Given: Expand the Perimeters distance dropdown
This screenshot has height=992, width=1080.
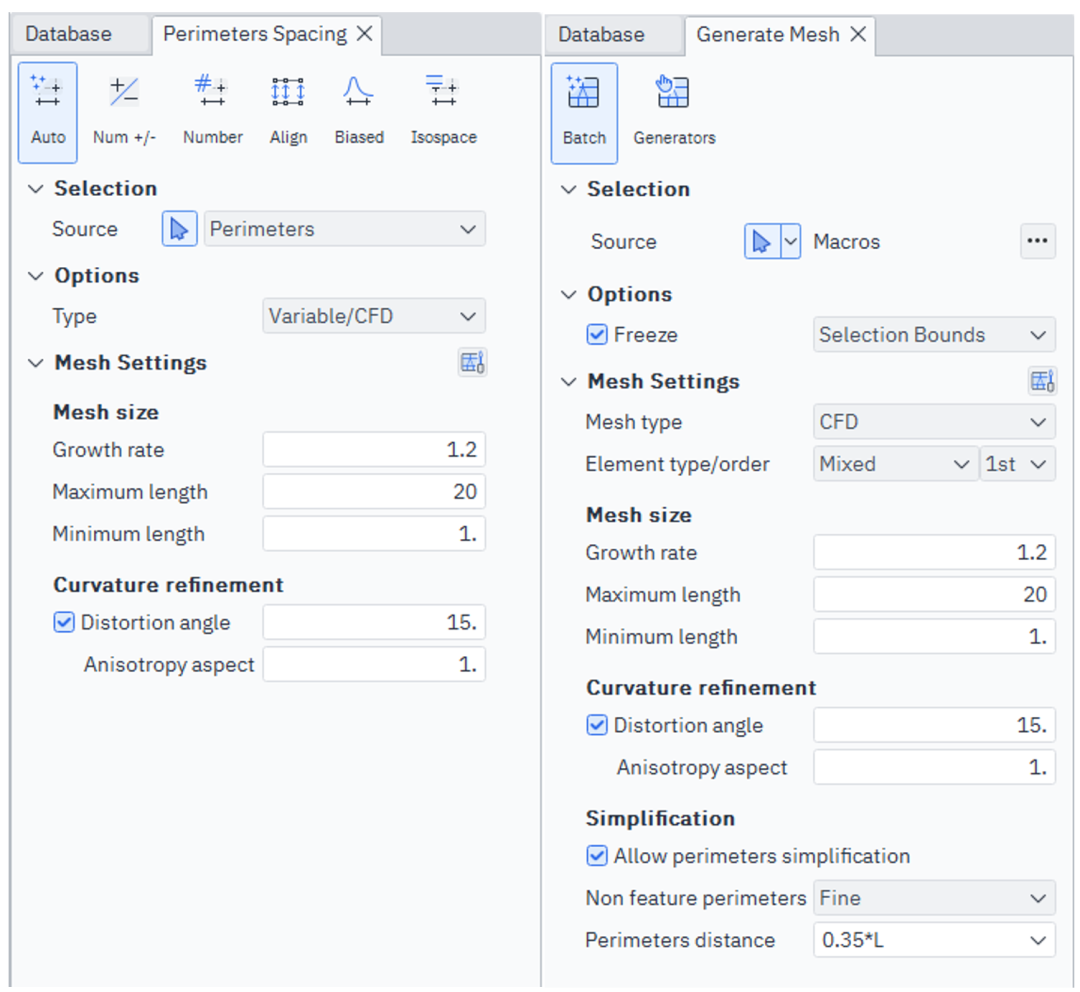Looking at the screenshot, I should click(x=933, y=940).
